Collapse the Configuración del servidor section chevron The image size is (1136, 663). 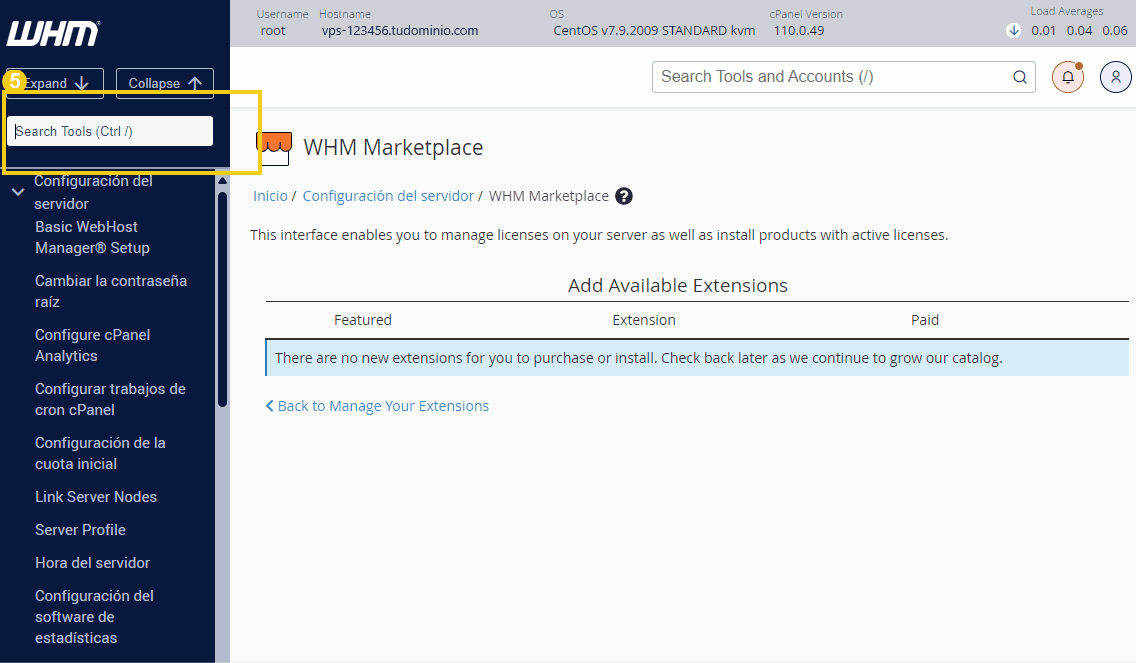(x=18, y=192)
